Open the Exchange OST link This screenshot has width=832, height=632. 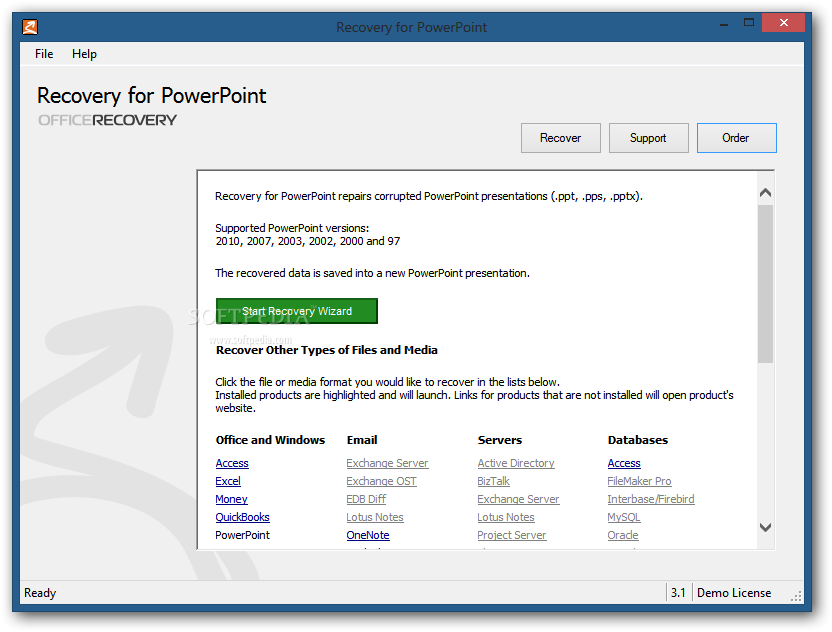click(382, 481)
